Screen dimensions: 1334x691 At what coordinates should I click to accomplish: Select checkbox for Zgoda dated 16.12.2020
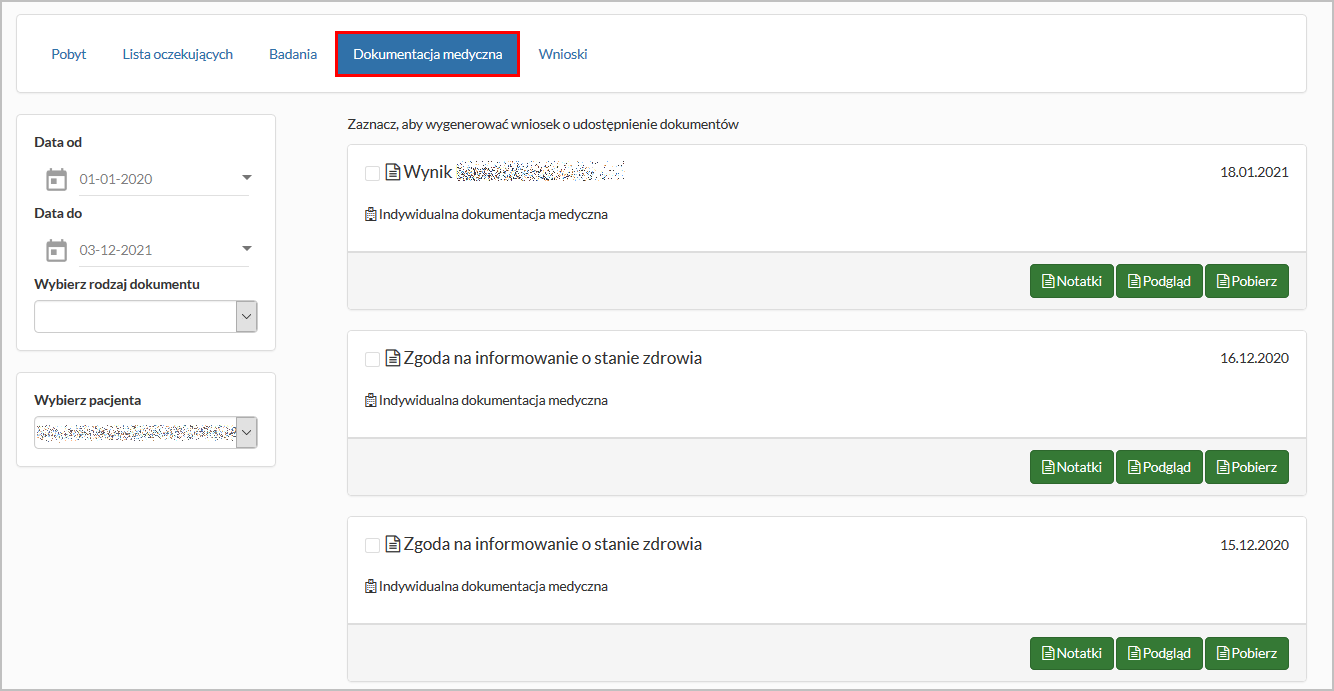pos(372,359)
